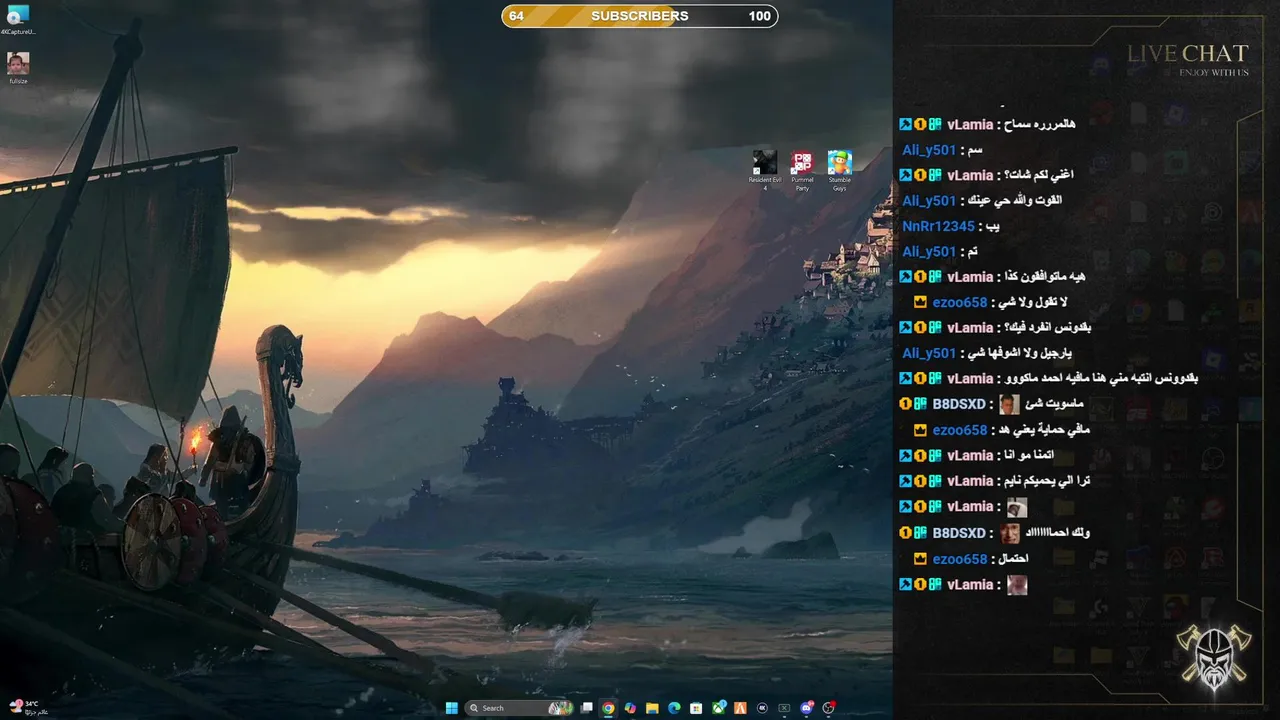Image resolution: width=1280 pixels, height=720 pixels.
Task: Open Microsoft Edge from the taskbar
Action: (x=674, y=708)
